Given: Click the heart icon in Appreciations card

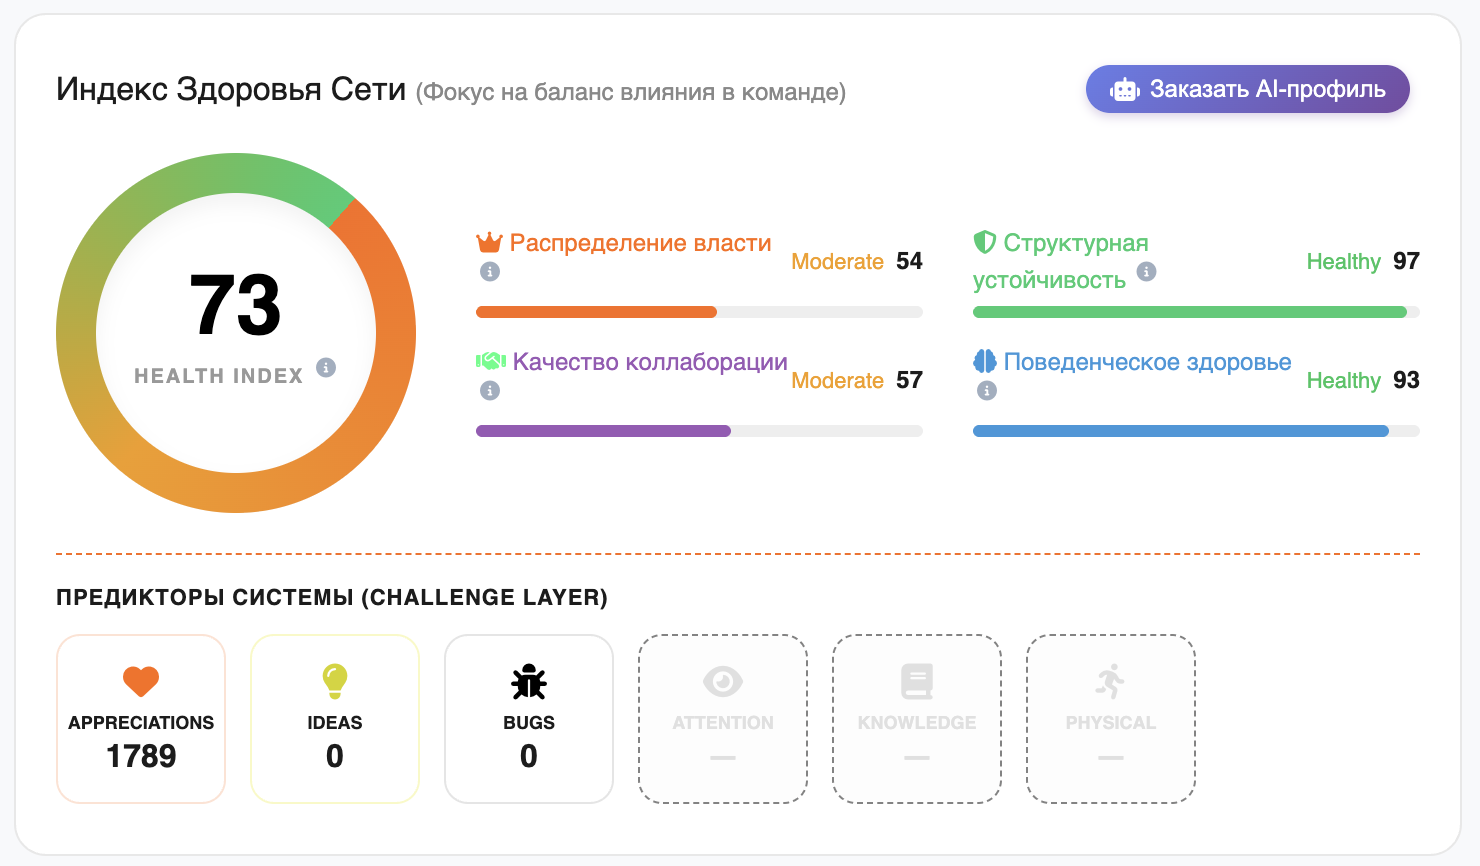Looking at the screenshot, I should [141, 681].
